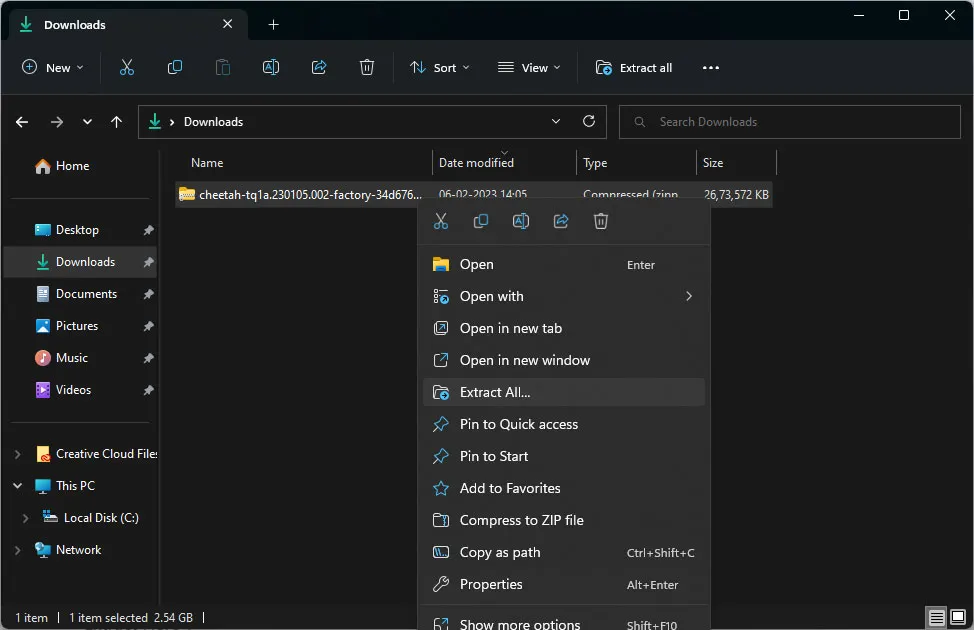974x630 pixels.
Task: Click inside the Search Downloads box
Action: (789, 121)
